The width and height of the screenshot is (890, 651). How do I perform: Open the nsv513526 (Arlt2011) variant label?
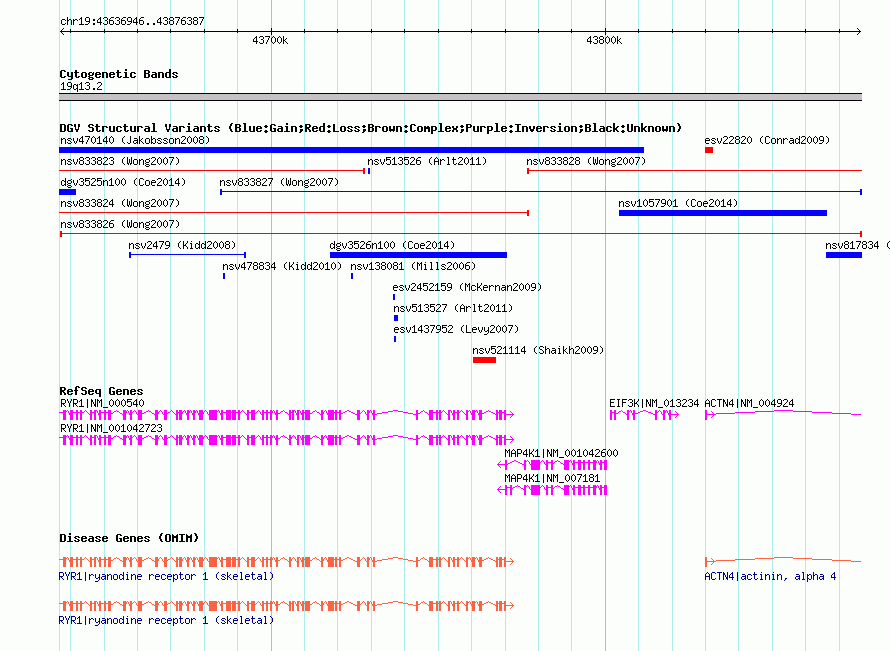click(427, 161)
